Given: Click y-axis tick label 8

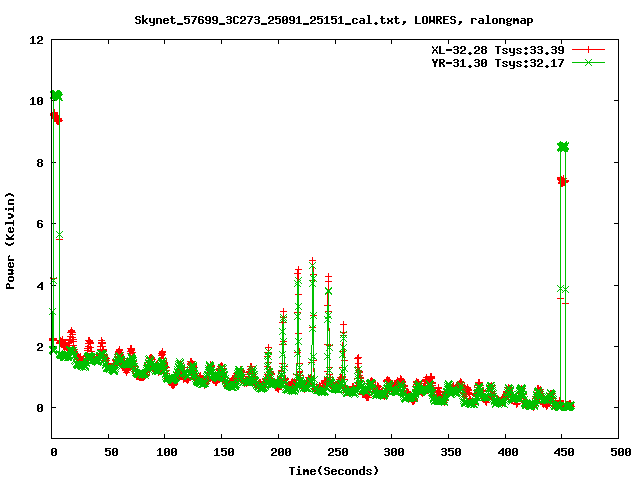Looking at the screenshot, I should pos(40,163).
